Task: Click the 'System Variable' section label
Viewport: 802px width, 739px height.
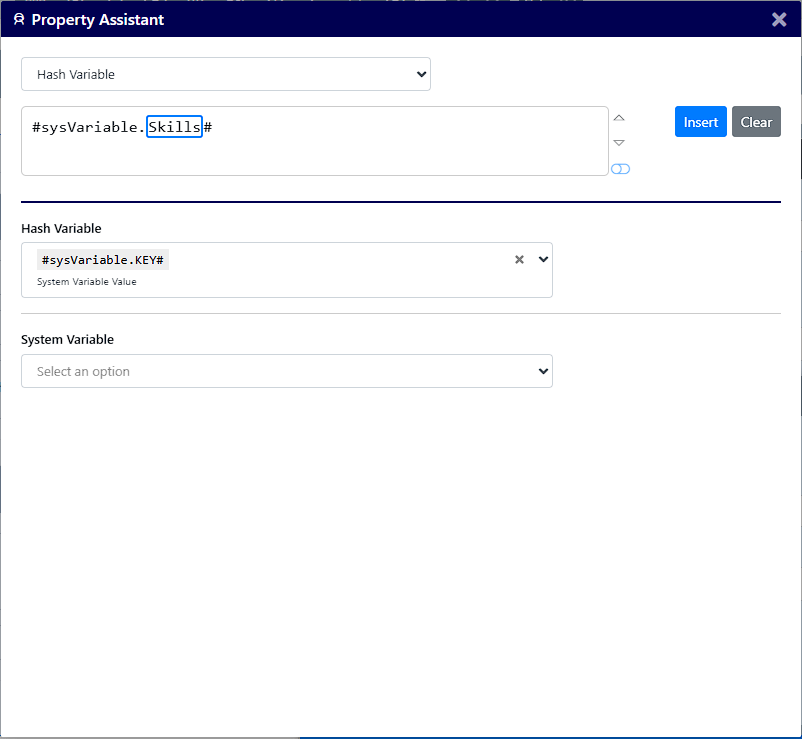Action: [67, 340]
